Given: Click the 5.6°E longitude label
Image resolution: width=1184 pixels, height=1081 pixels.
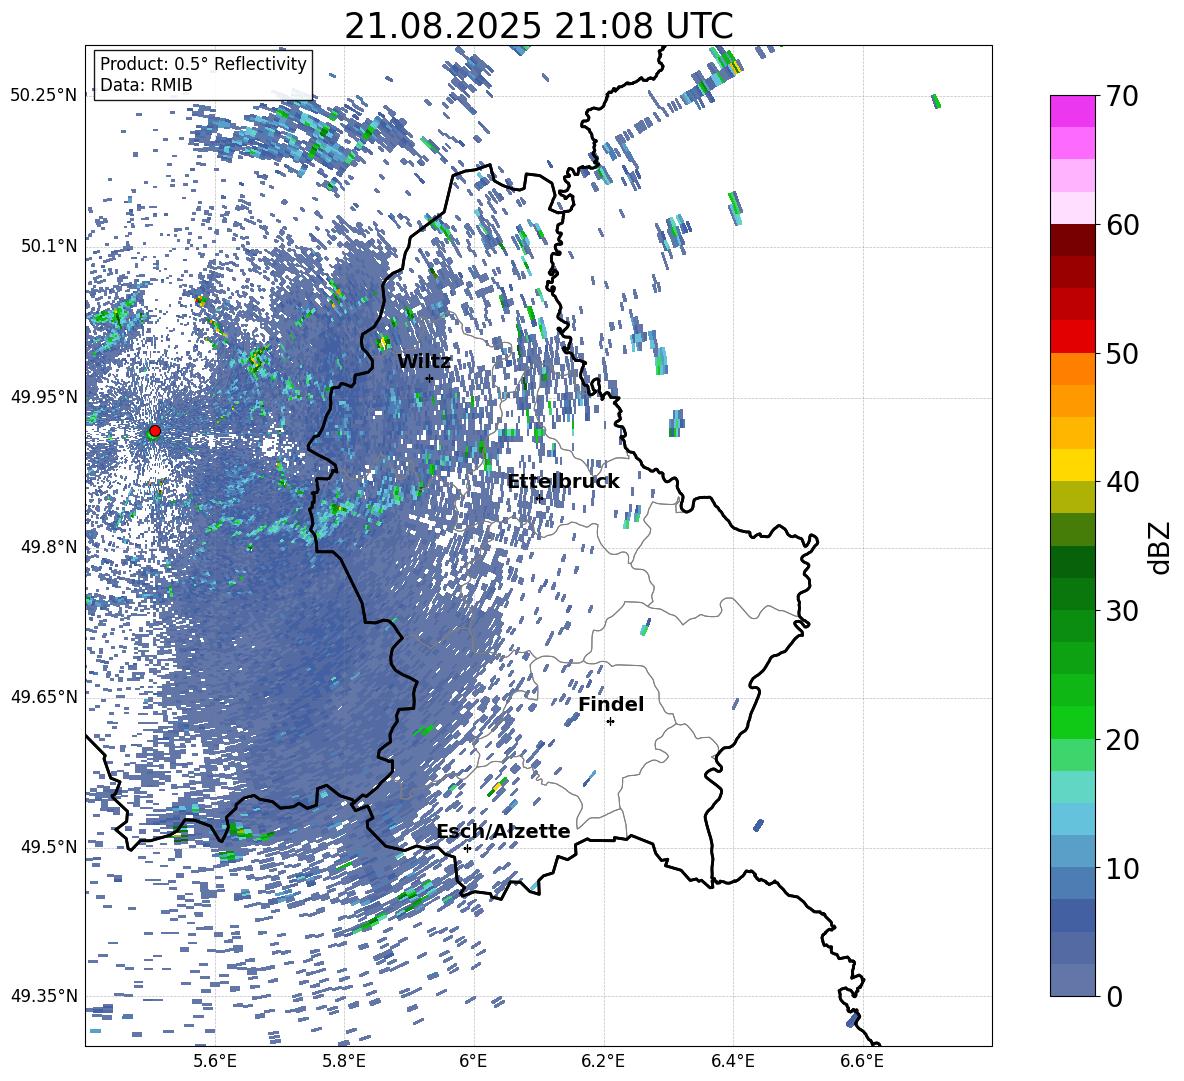Looking at the screenshot, I should [x=215, y=1061].
